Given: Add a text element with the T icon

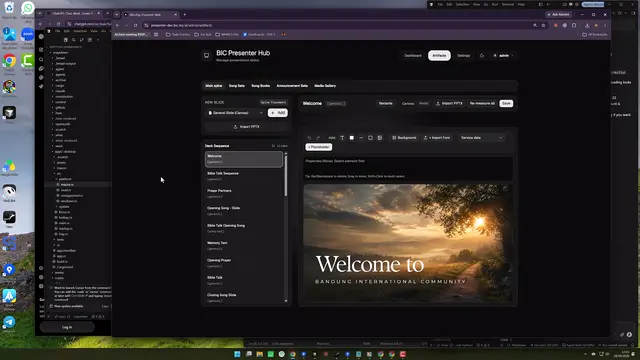Looking at the screenshot, I should pyautogui.click(x=342, y=138).
